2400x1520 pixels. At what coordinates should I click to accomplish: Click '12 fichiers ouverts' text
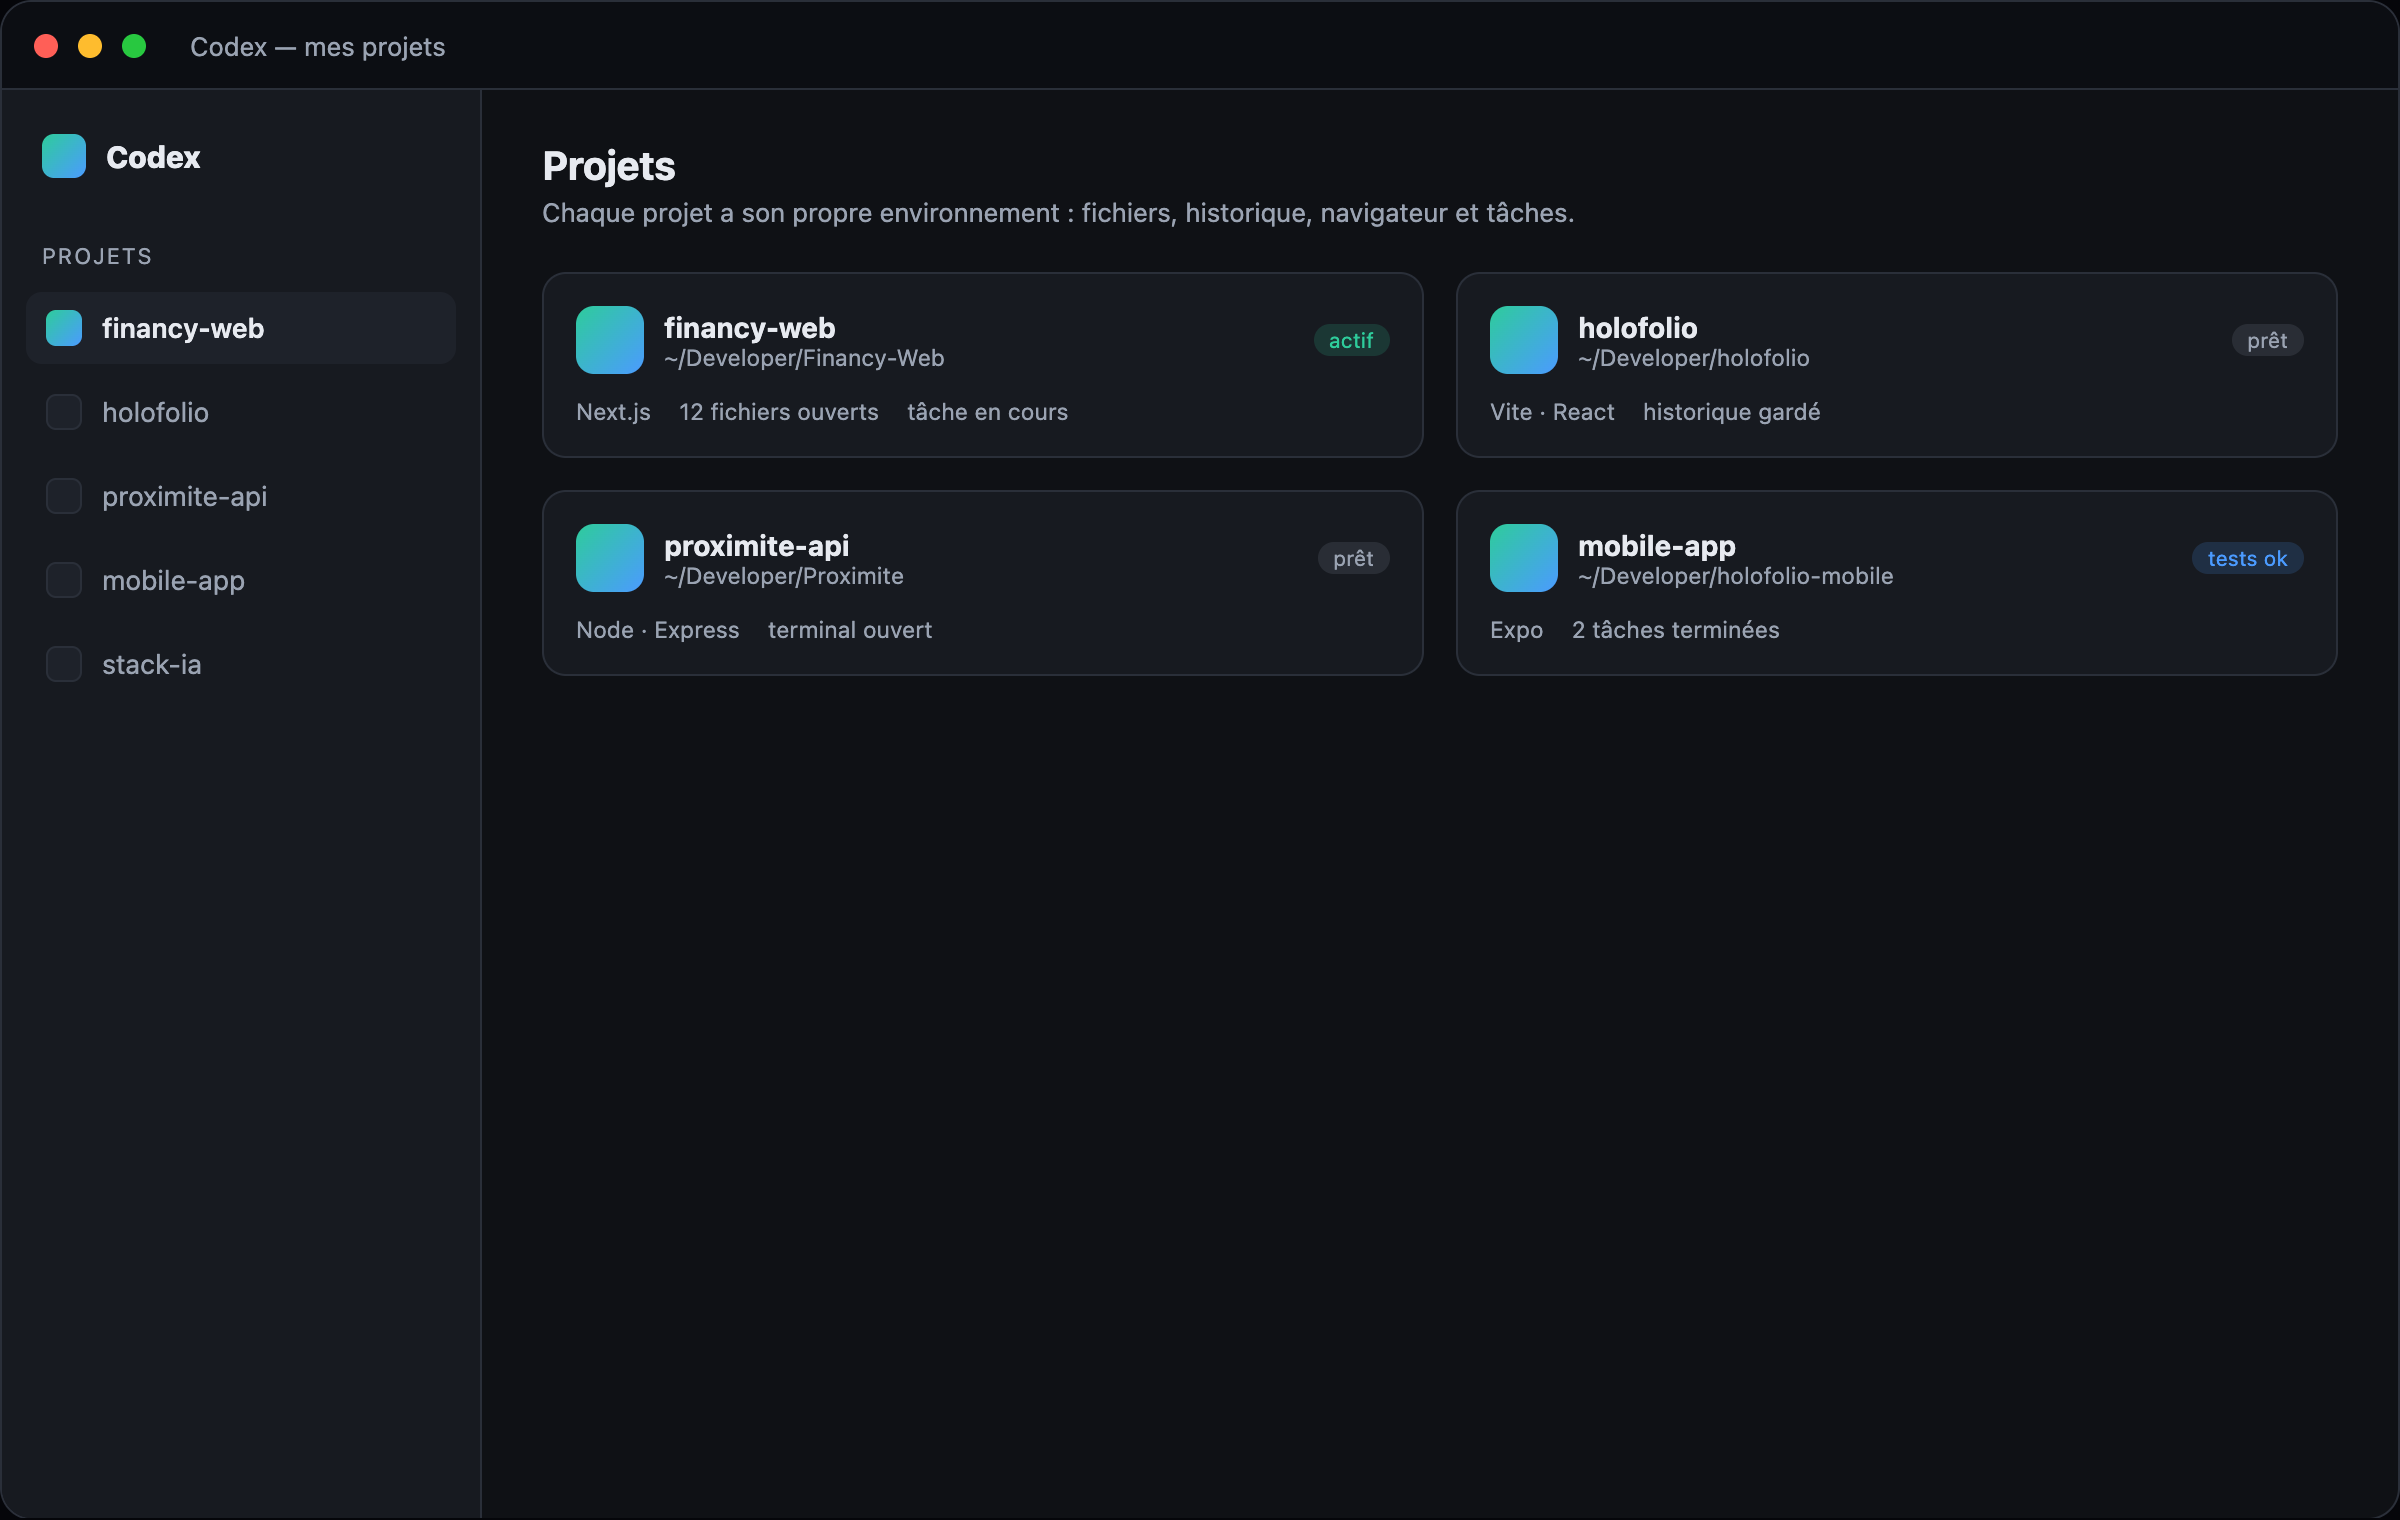779,412
